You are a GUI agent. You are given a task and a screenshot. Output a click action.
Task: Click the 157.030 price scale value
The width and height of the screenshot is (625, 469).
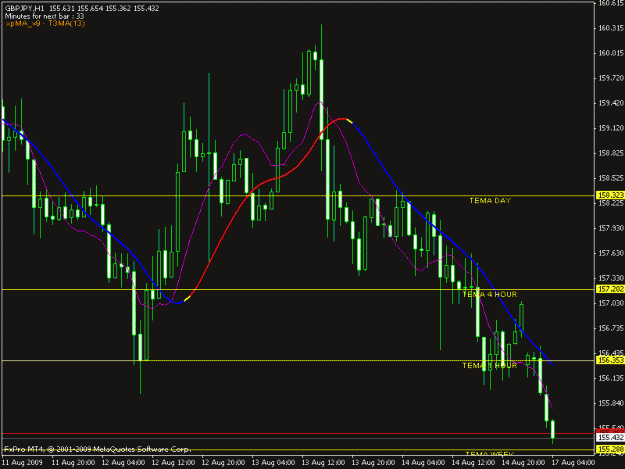click(x=610, y=303)
